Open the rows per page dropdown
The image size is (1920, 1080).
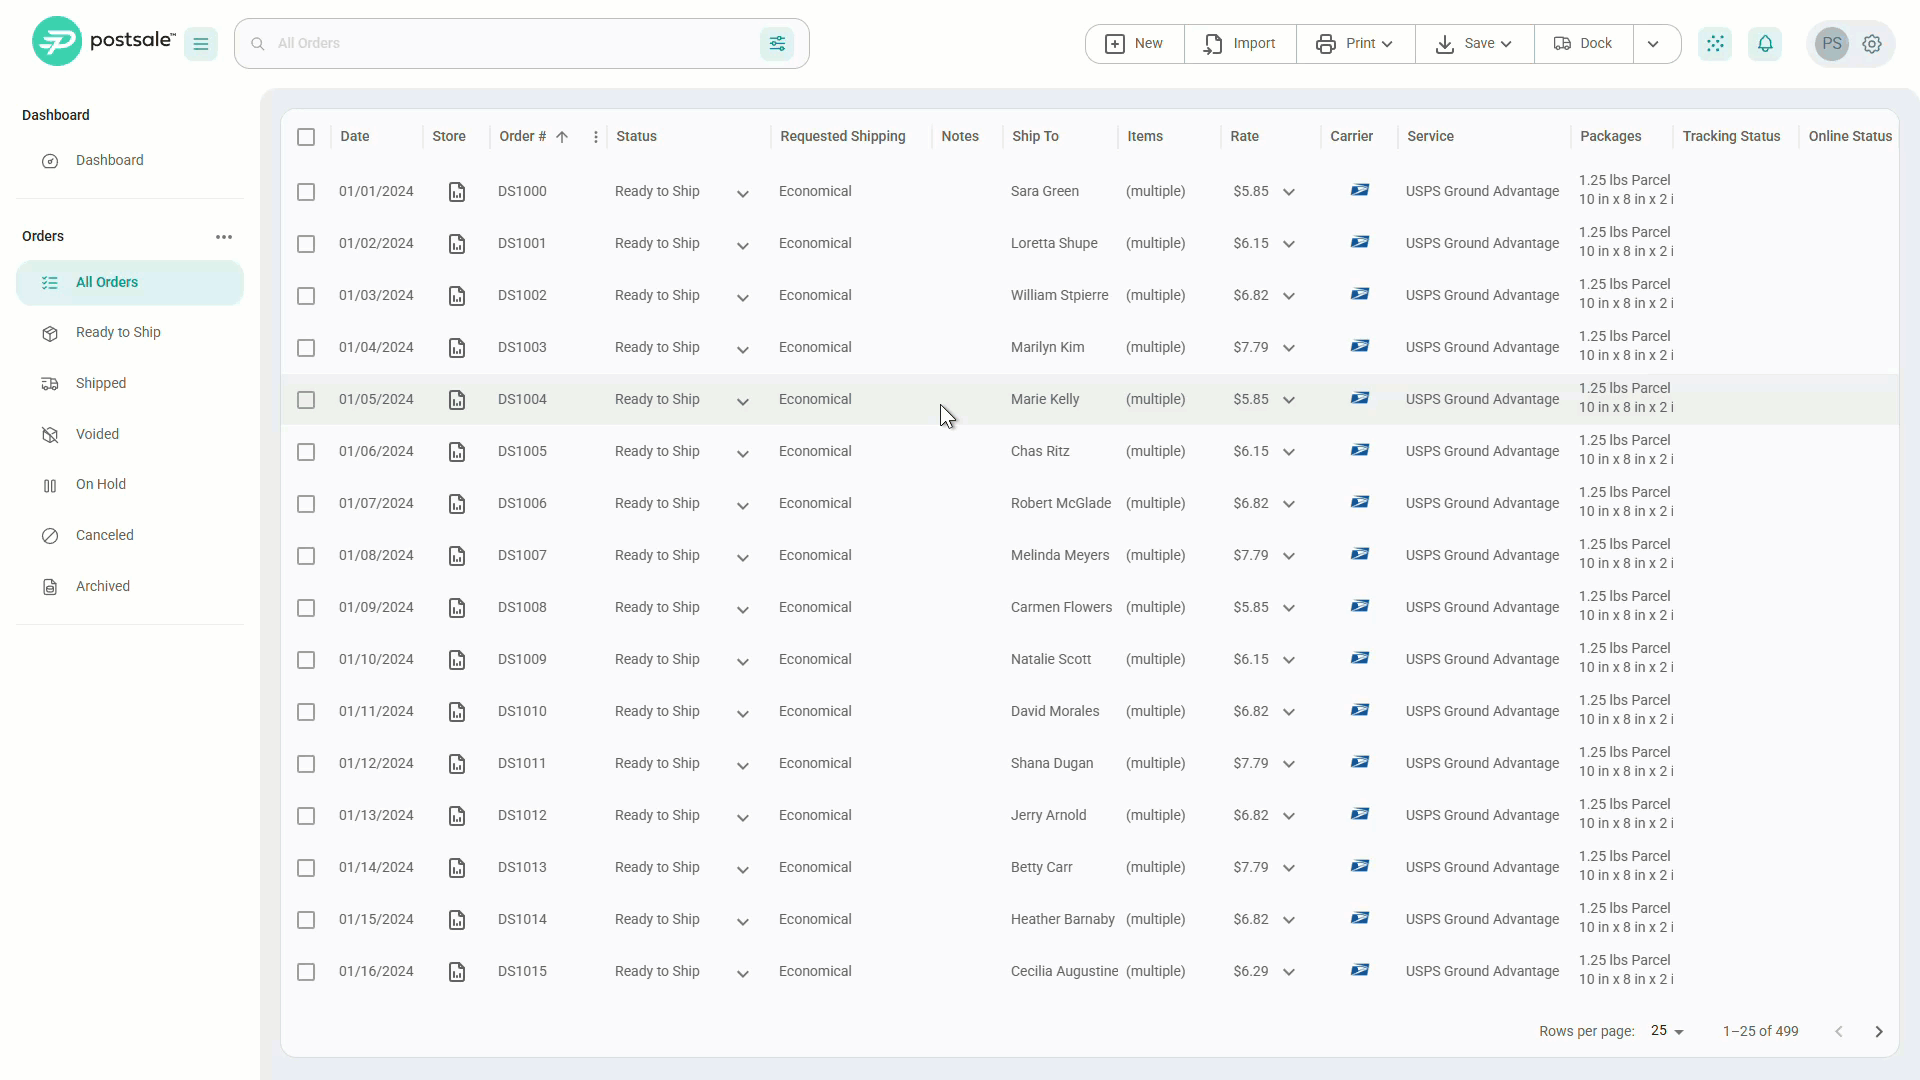[1667, 1031]
